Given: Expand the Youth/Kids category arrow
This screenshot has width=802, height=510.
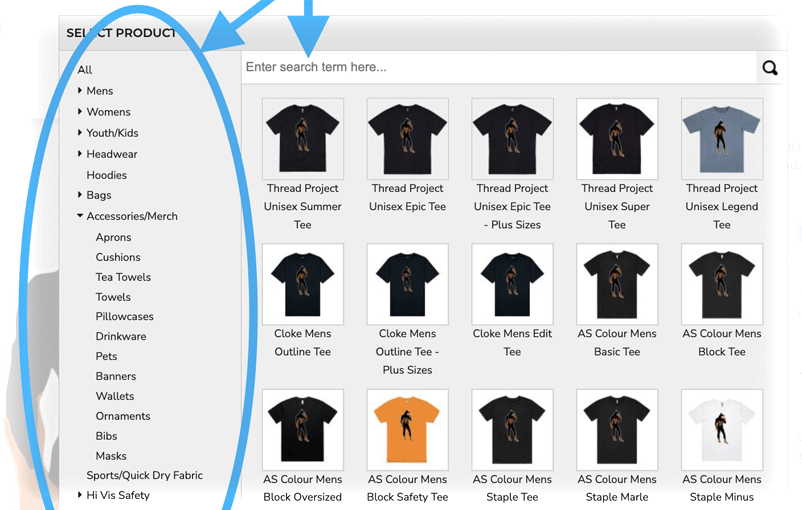Looking at the screenshot, I should click(x=80, y=132).
